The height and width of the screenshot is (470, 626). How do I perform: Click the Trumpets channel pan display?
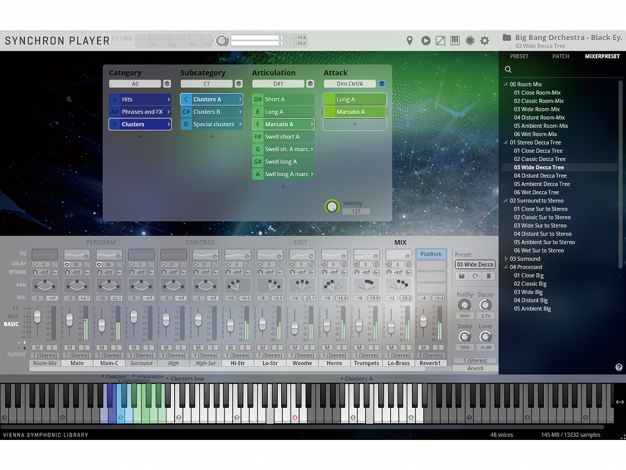point(366,285)
